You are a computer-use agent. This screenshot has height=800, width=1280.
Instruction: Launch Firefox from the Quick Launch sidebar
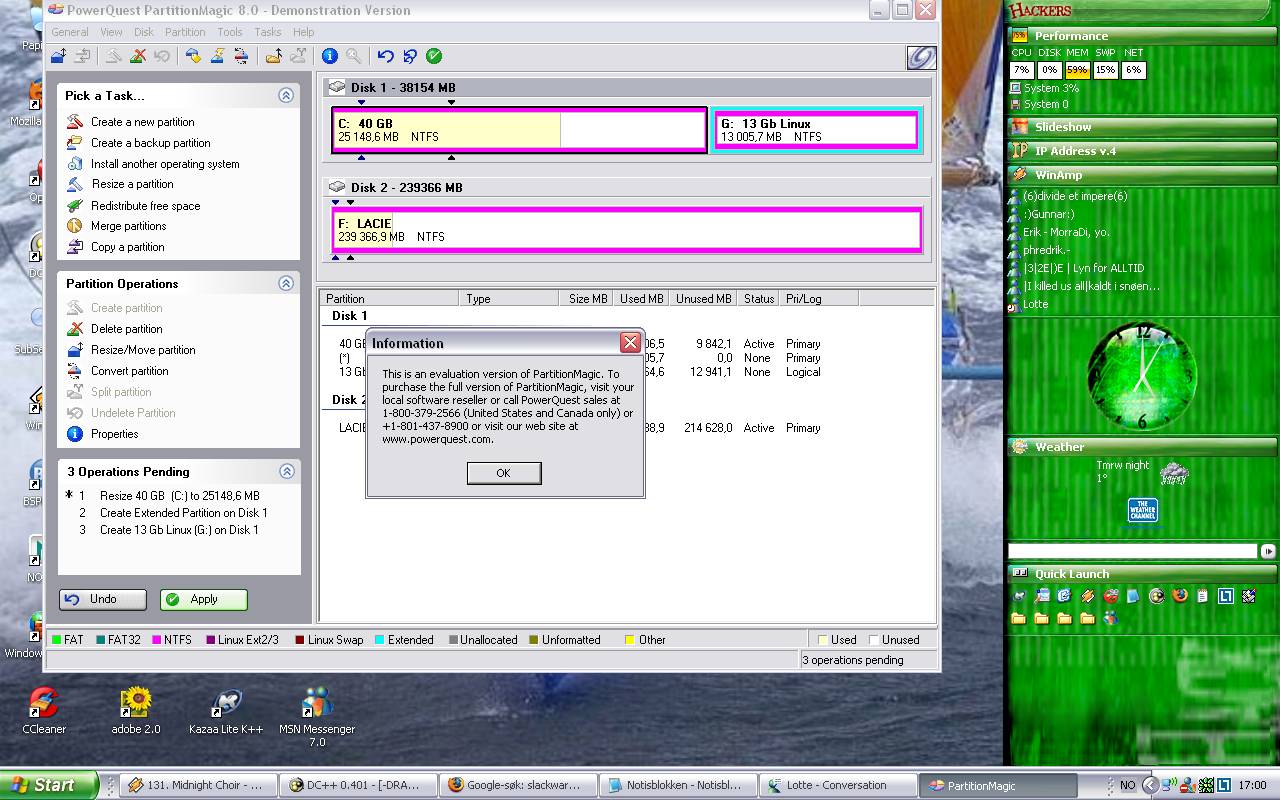(1180, 596)
